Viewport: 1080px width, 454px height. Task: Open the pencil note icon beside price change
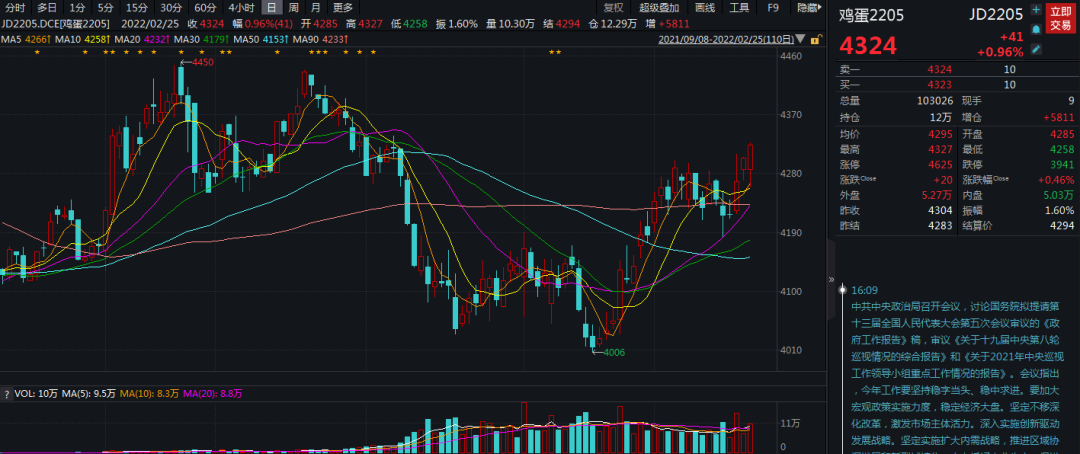[1036, 49]
